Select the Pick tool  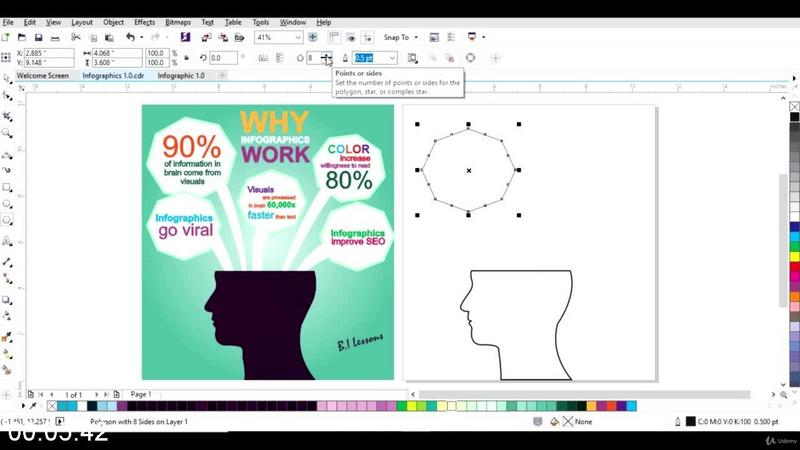(x=7, y=79)
